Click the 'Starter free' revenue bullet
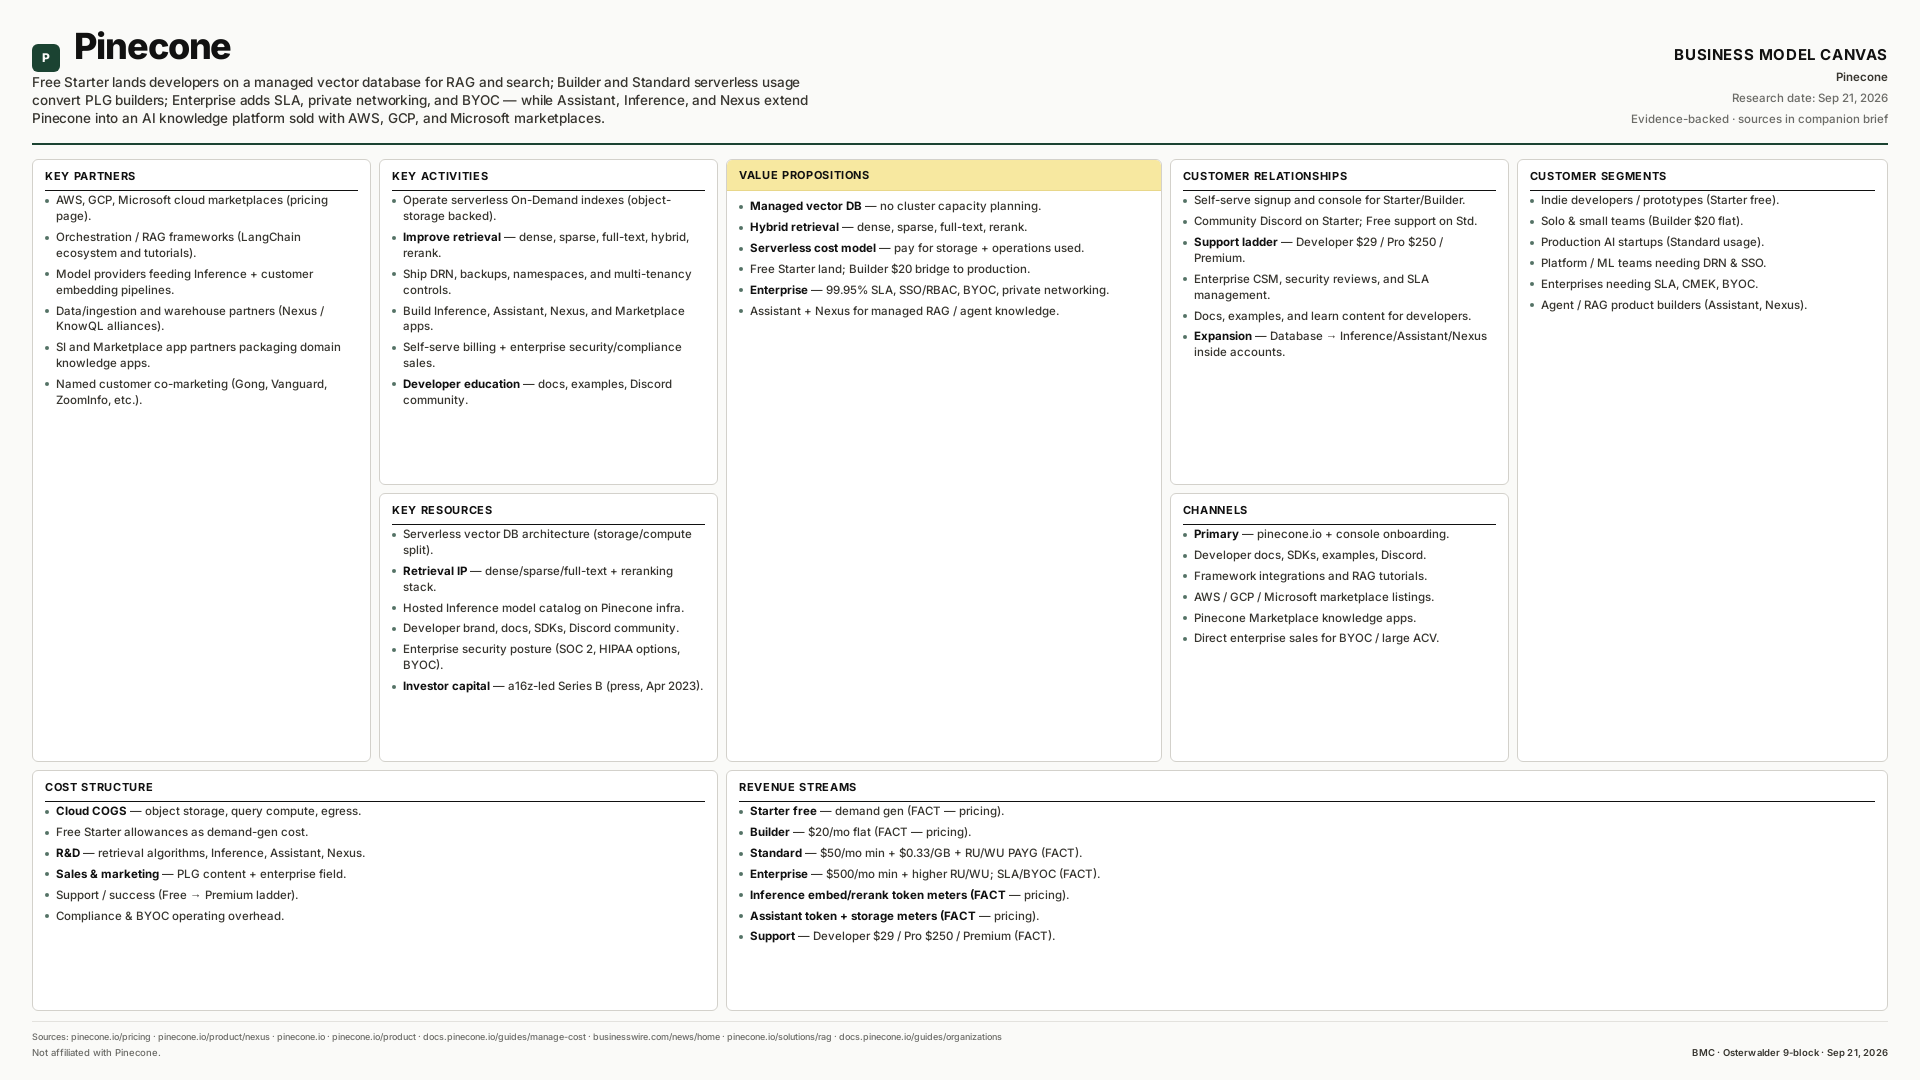Screen dimensions: 1920x1080 (877, 811)
